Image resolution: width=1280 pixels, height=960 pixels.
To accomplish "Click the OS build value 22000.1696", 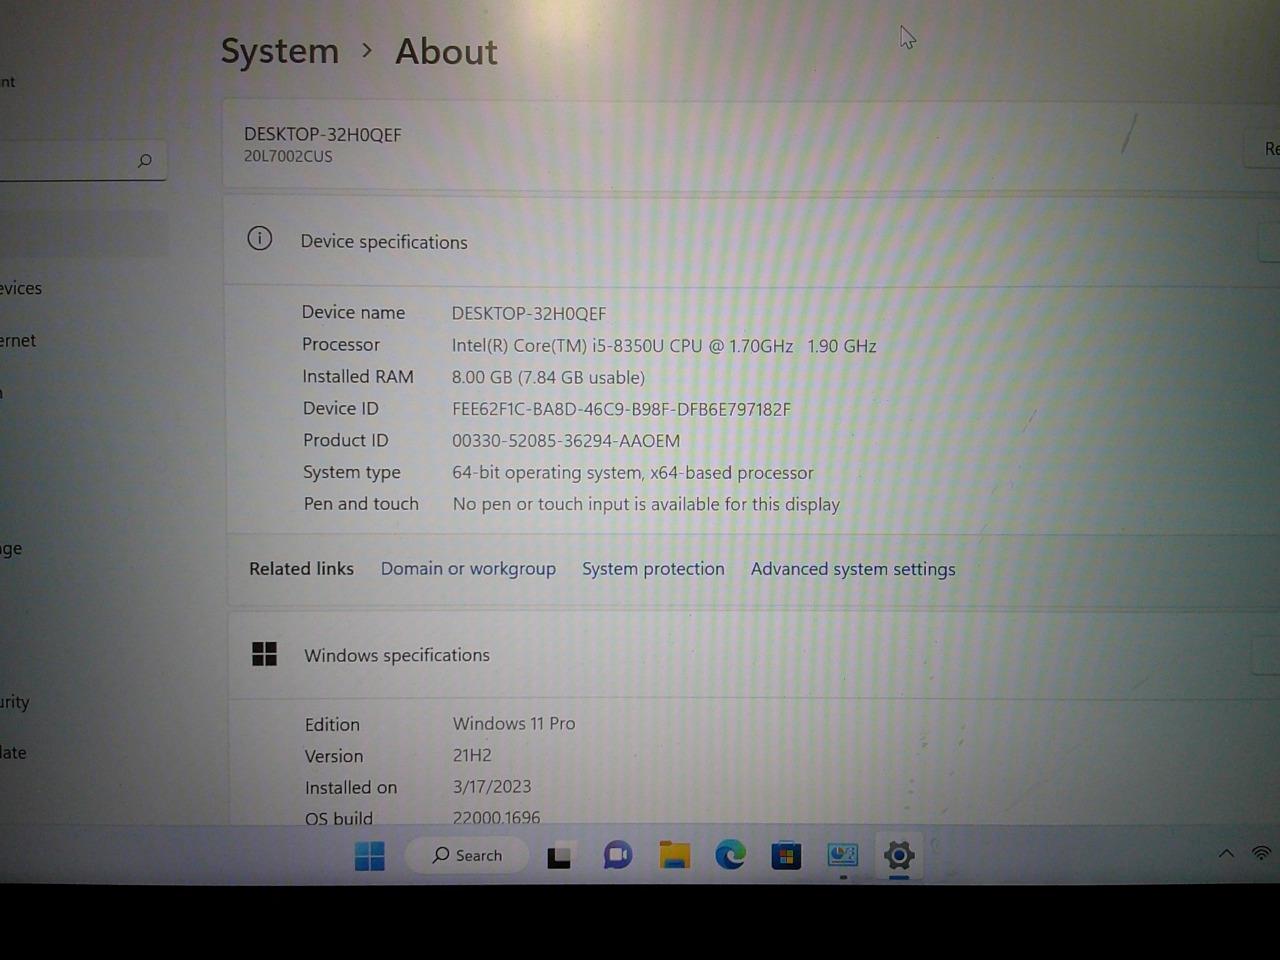I will [x=496, y=817].
